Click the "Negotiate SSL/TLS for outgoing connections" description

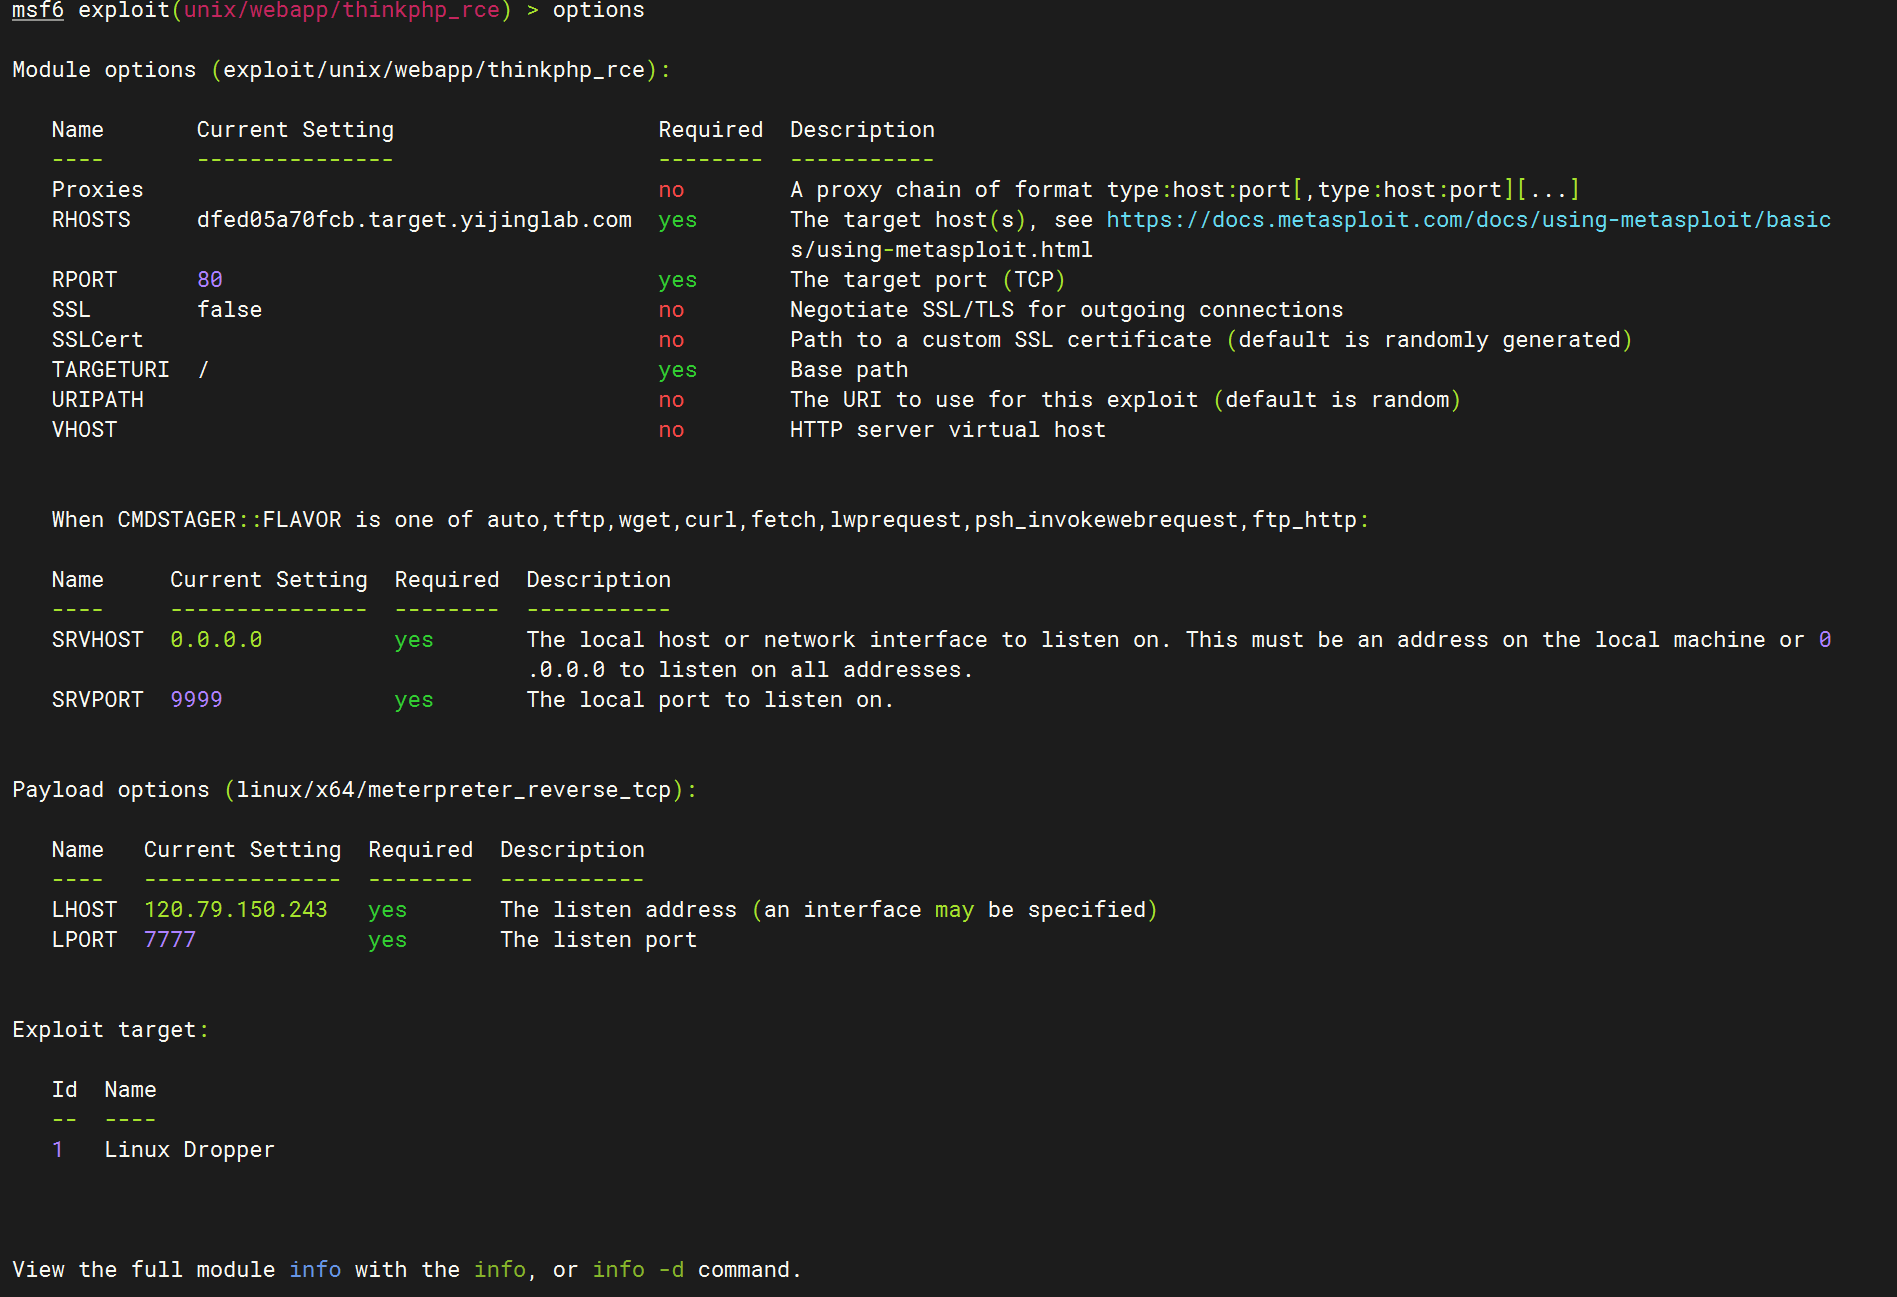[x=1067, y=310]
